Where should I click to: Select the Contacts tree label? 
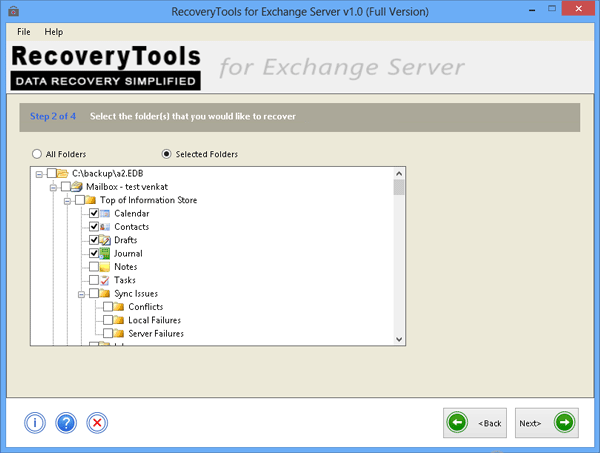pos(132,226)
